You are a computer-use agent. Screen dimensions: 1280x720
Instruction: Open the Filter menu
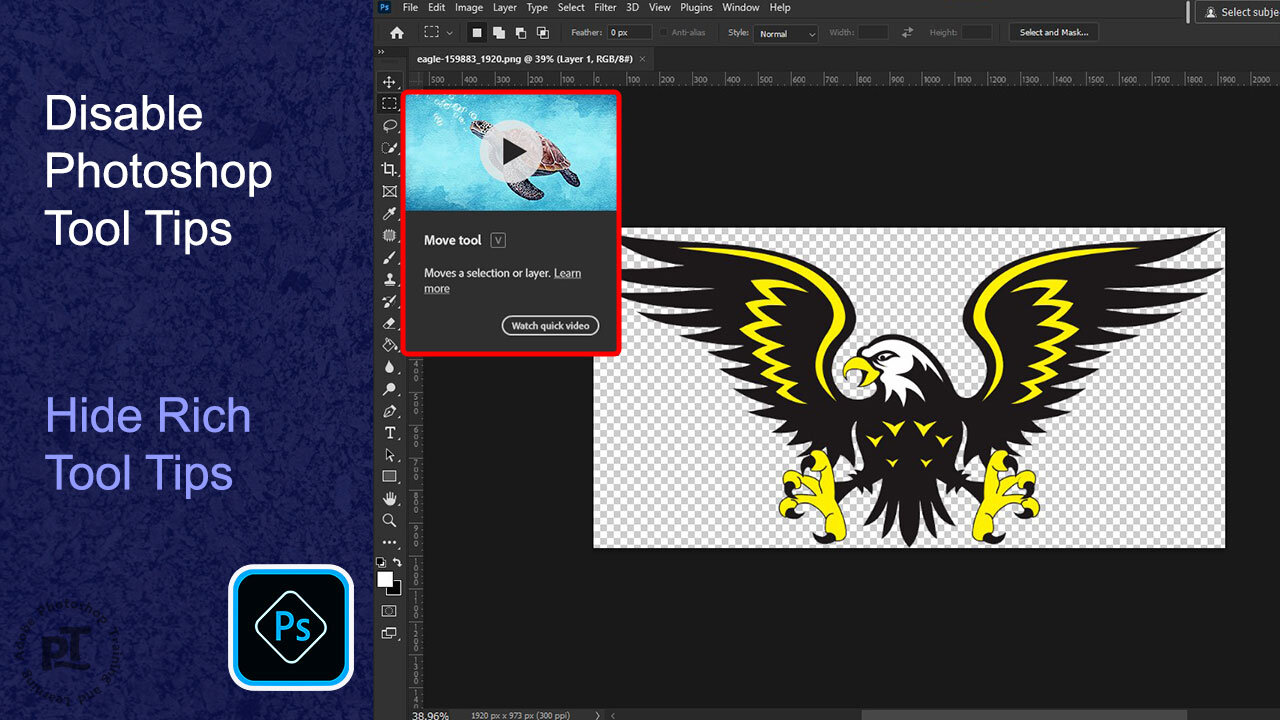tap(605, 7)
